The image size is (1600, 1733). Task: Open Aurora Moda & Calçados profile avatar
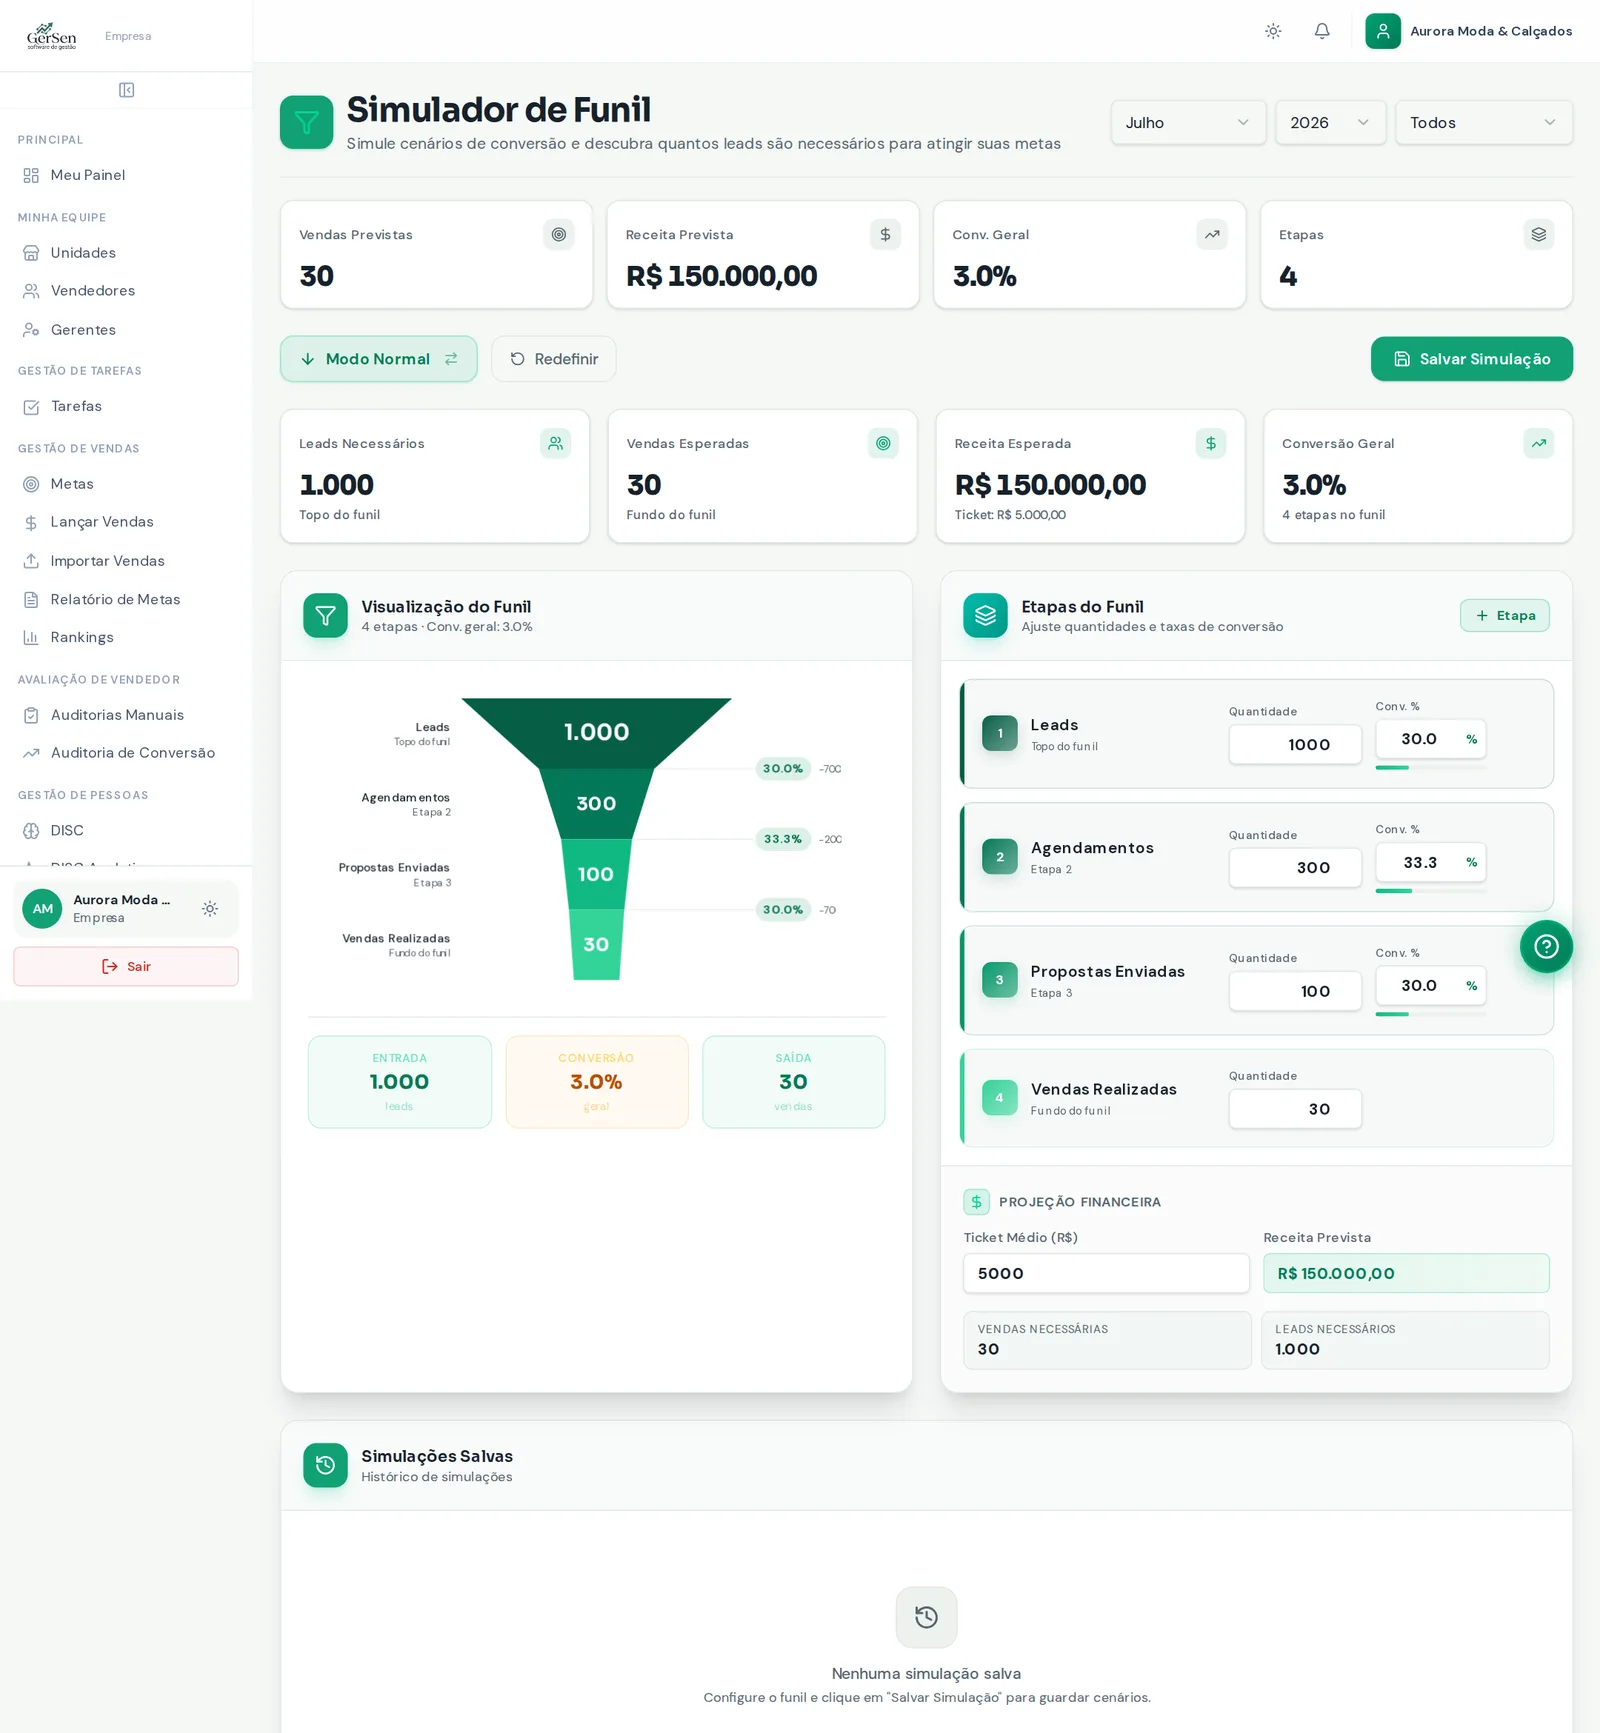1383,31
